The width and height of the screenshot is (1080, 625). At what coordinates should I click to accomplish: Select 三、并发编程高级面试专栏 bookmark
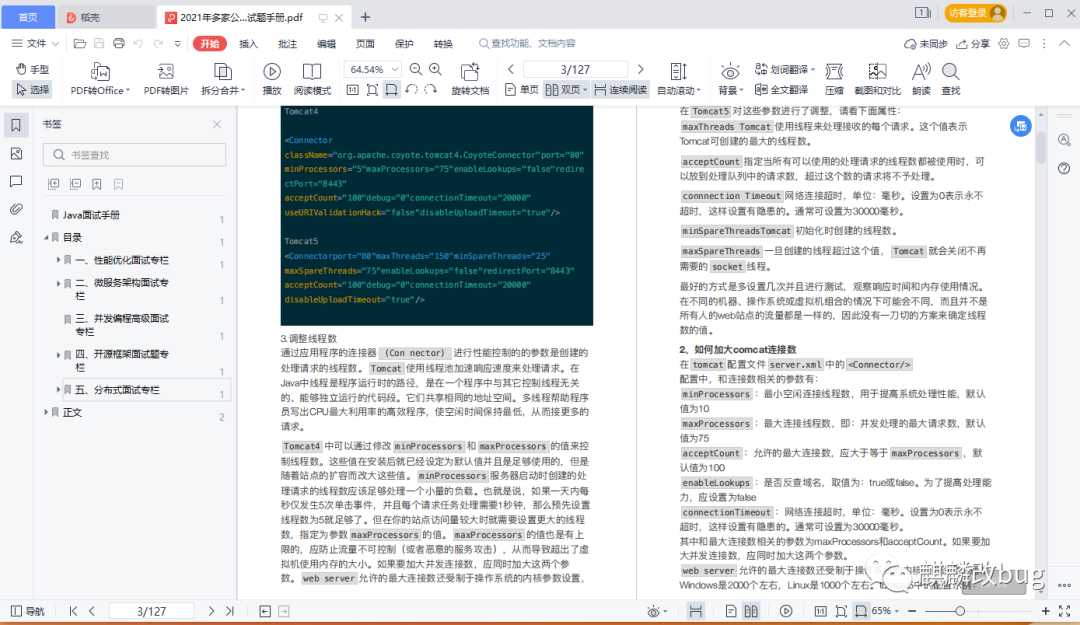click(x=121, y=325)
